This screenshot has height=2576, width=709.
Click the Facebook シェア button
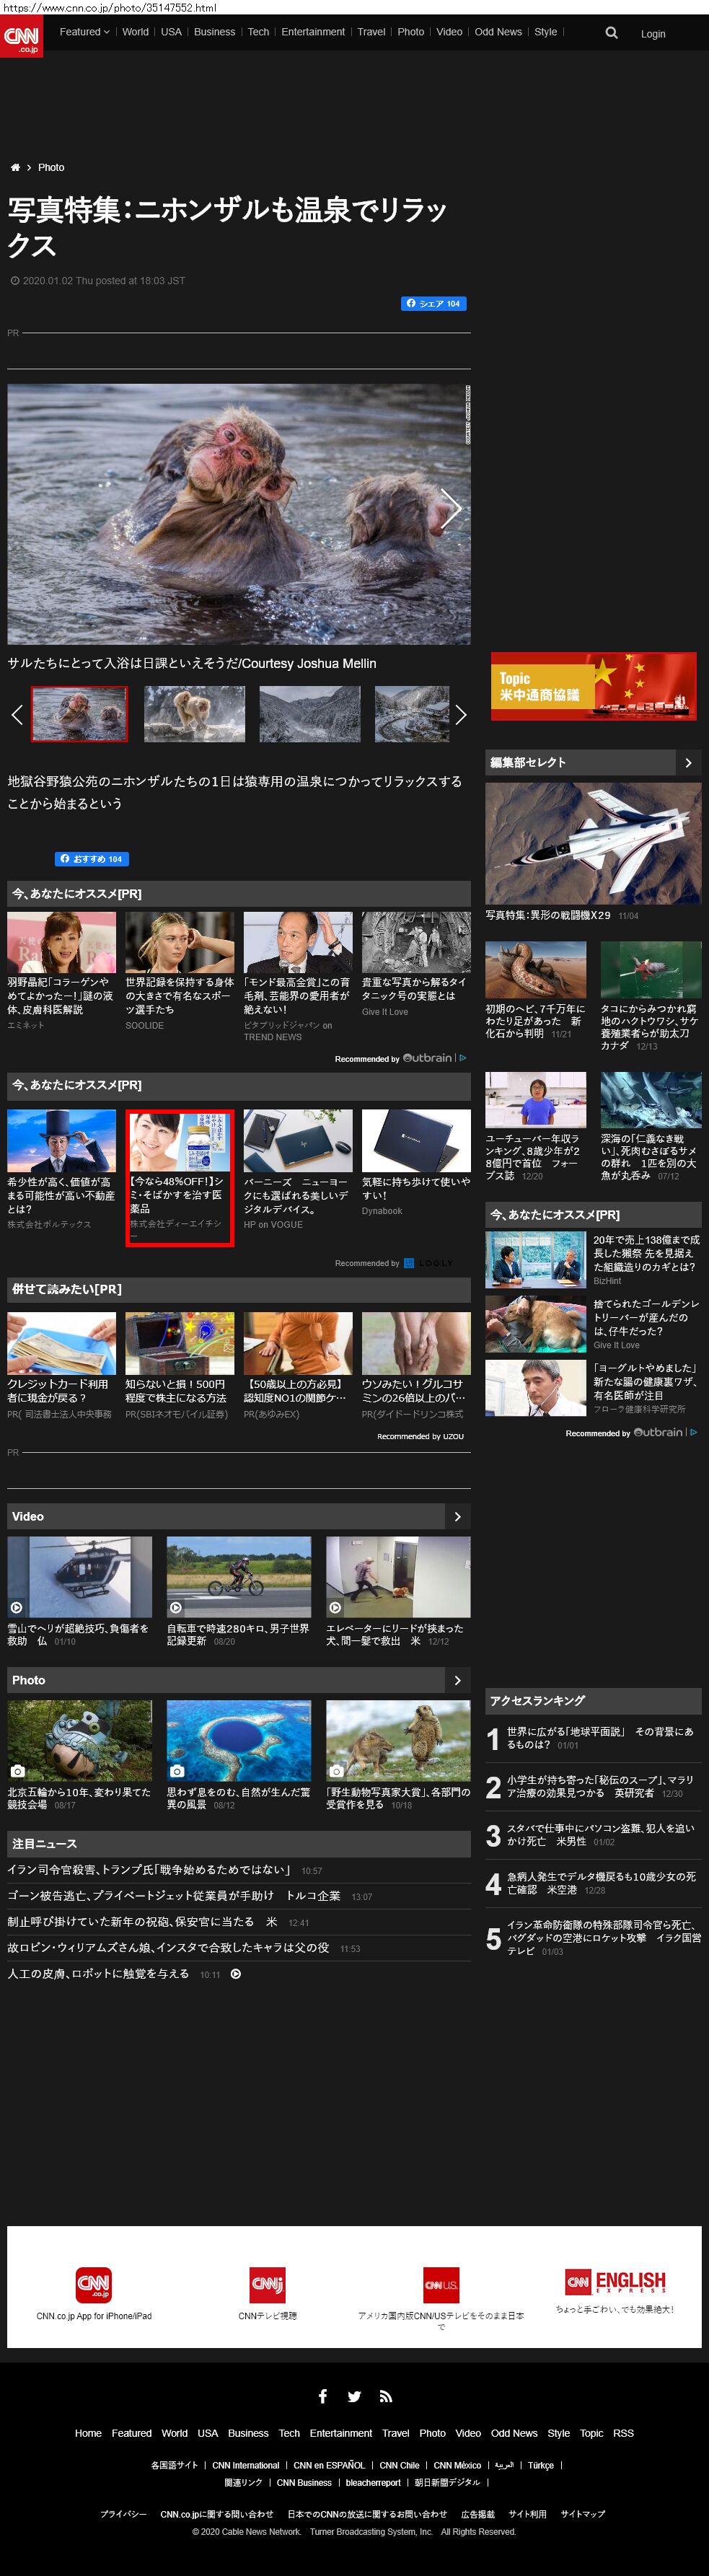click(434, 304)
